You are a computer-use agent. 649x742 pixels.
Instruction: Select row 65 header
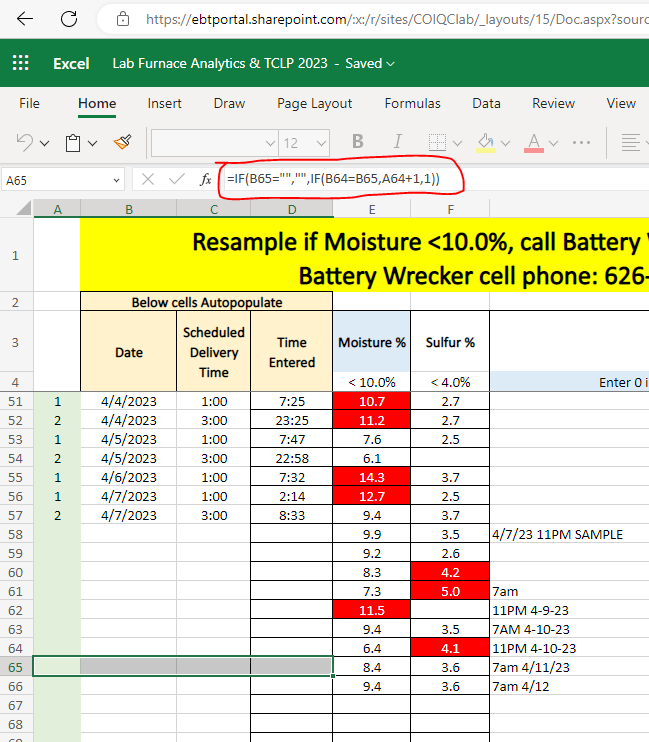coord(16,667)
